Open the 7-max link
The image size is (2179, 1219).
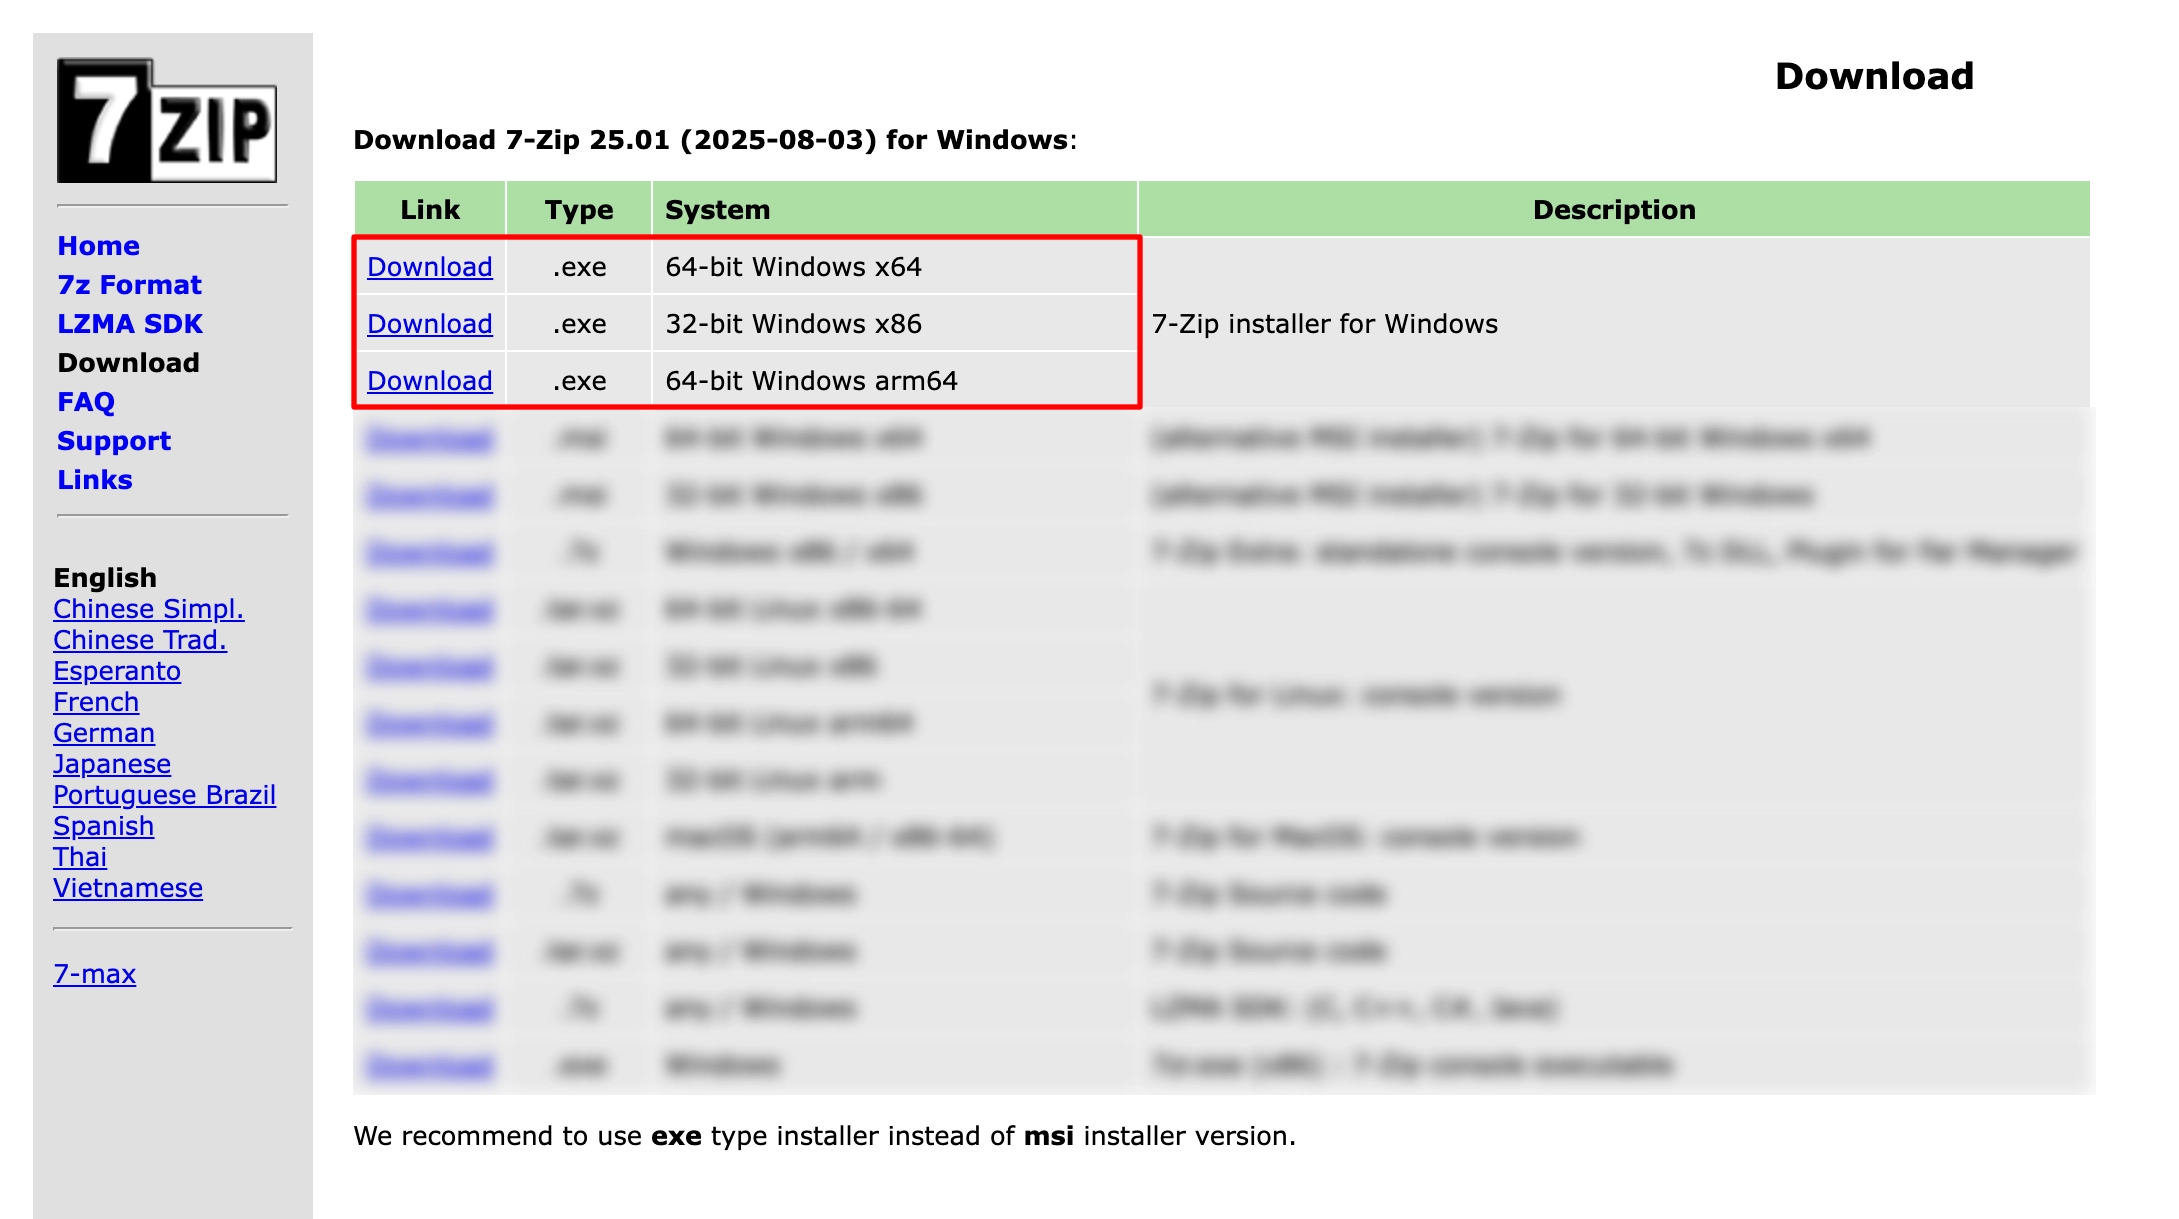point(94,974)
